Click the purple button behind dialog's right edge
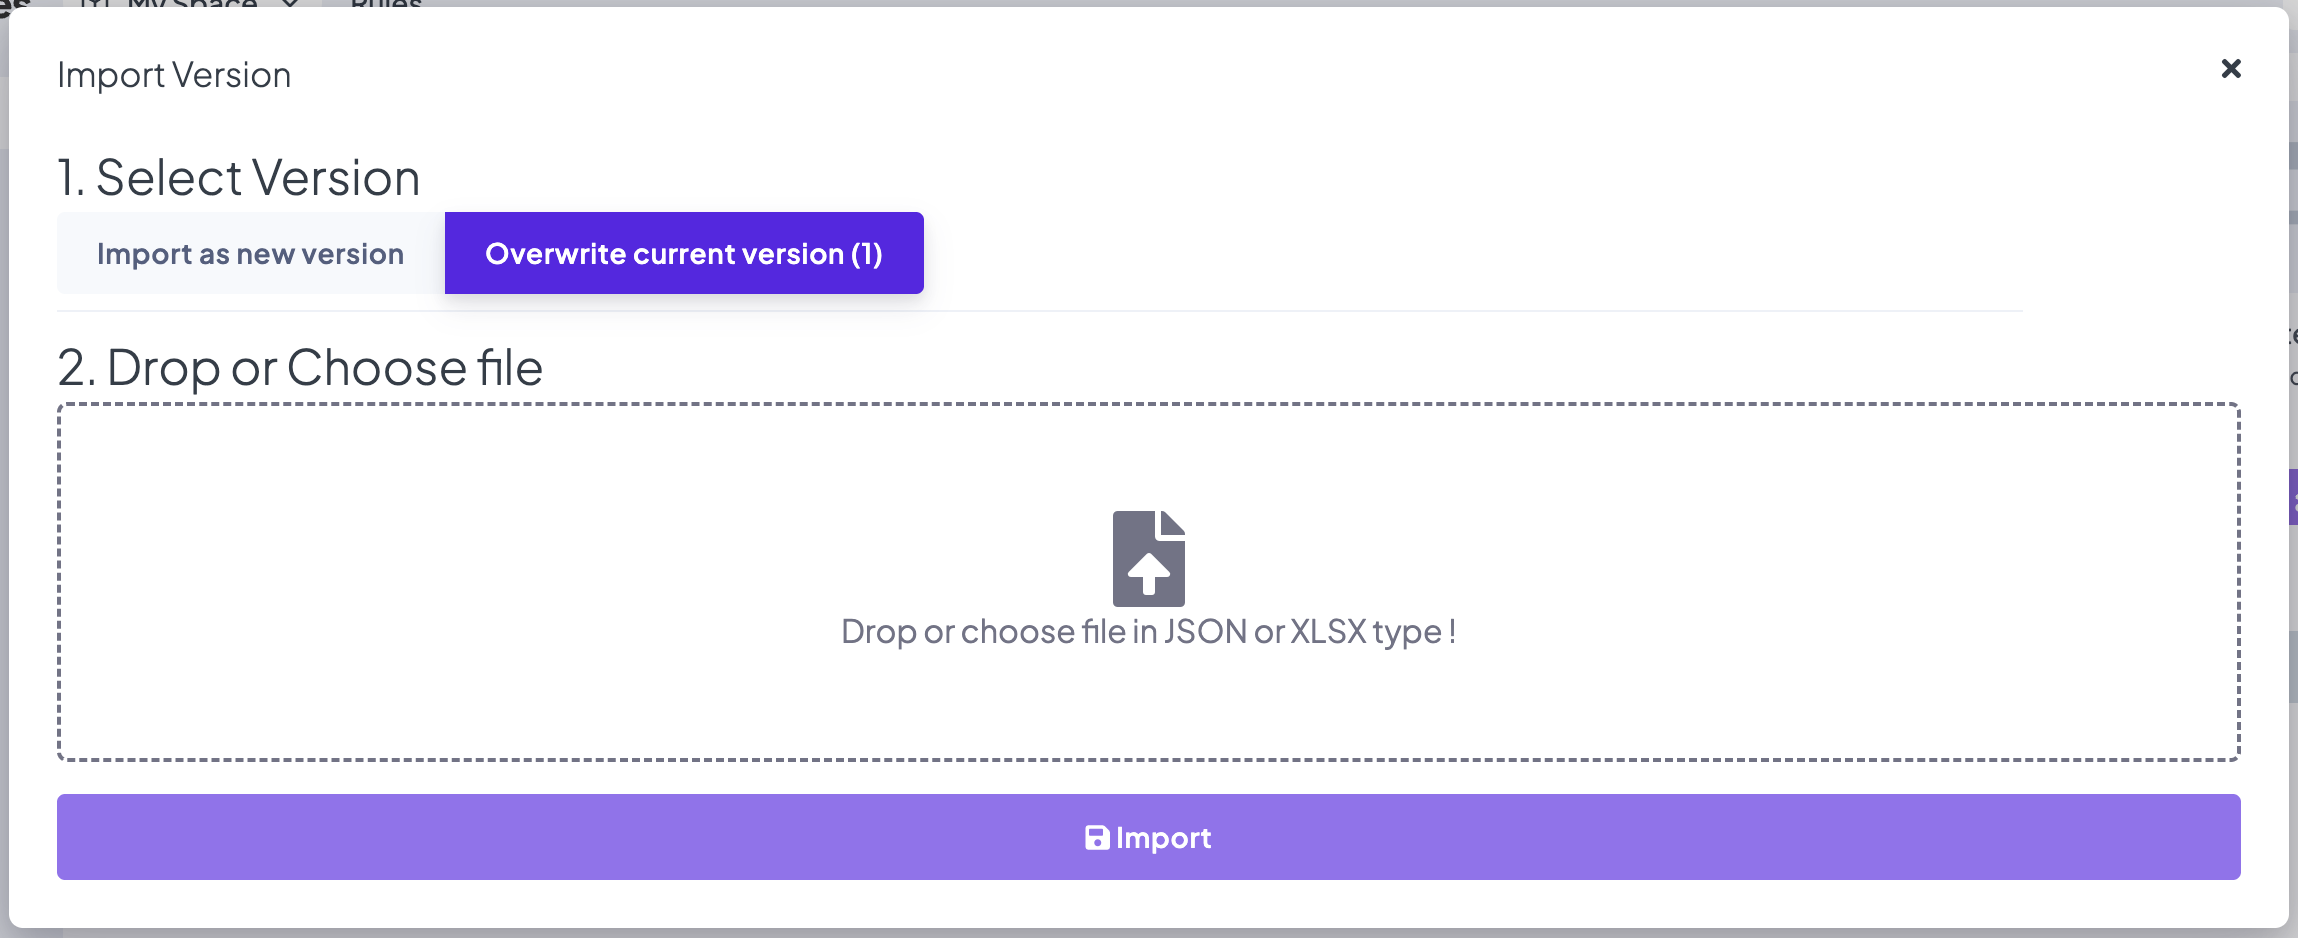 [2293, 497]
